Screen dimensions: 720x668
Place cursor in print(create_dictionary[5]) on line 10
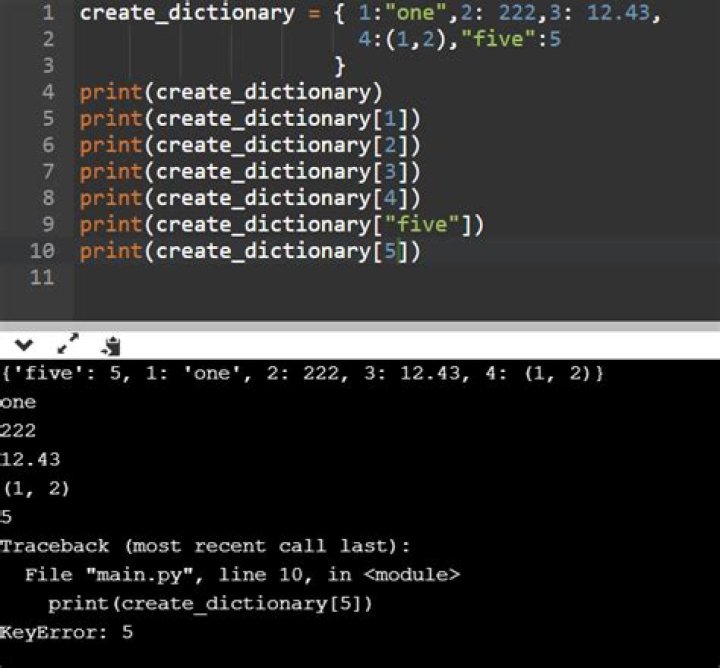[x=250, y=252]
